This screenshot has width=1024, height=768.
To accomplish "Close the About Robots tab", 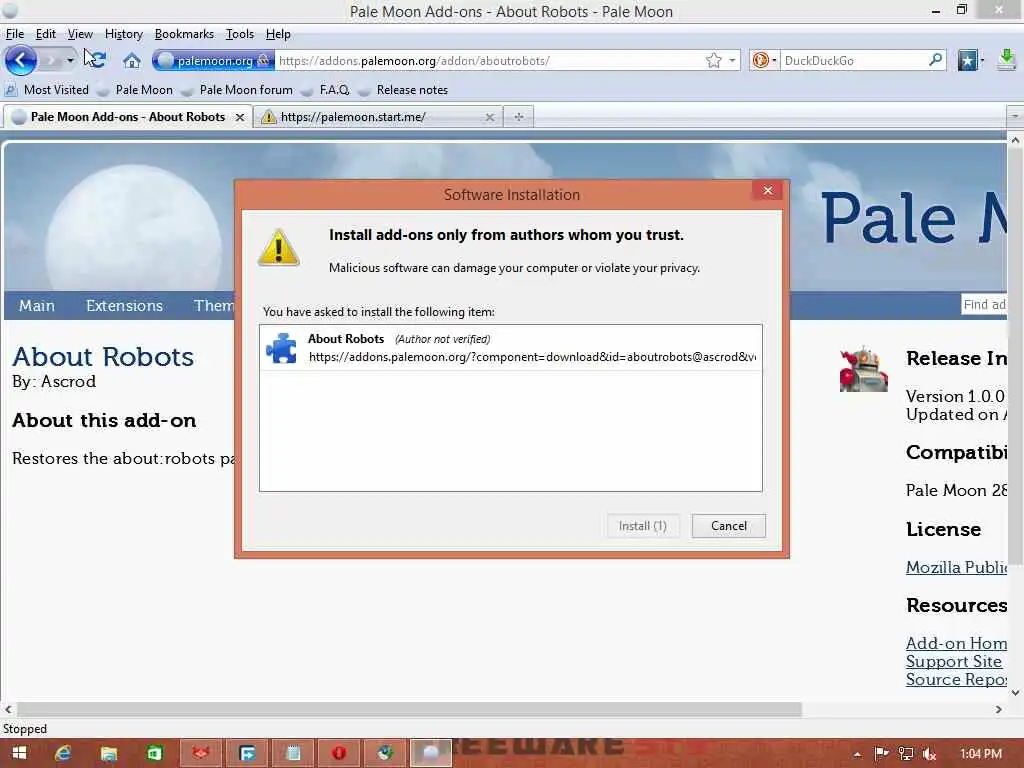I will (240, 117).
